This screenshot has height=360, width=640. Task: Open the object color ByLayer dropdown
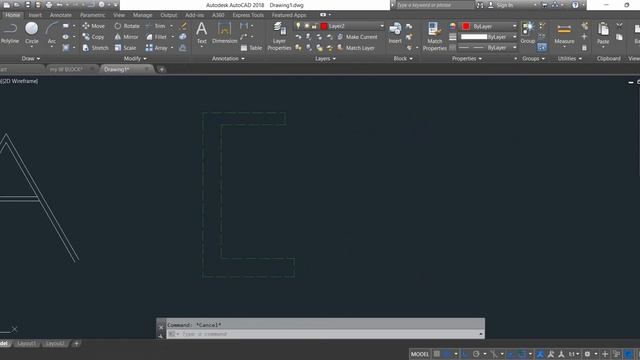(x=489, y=26)
